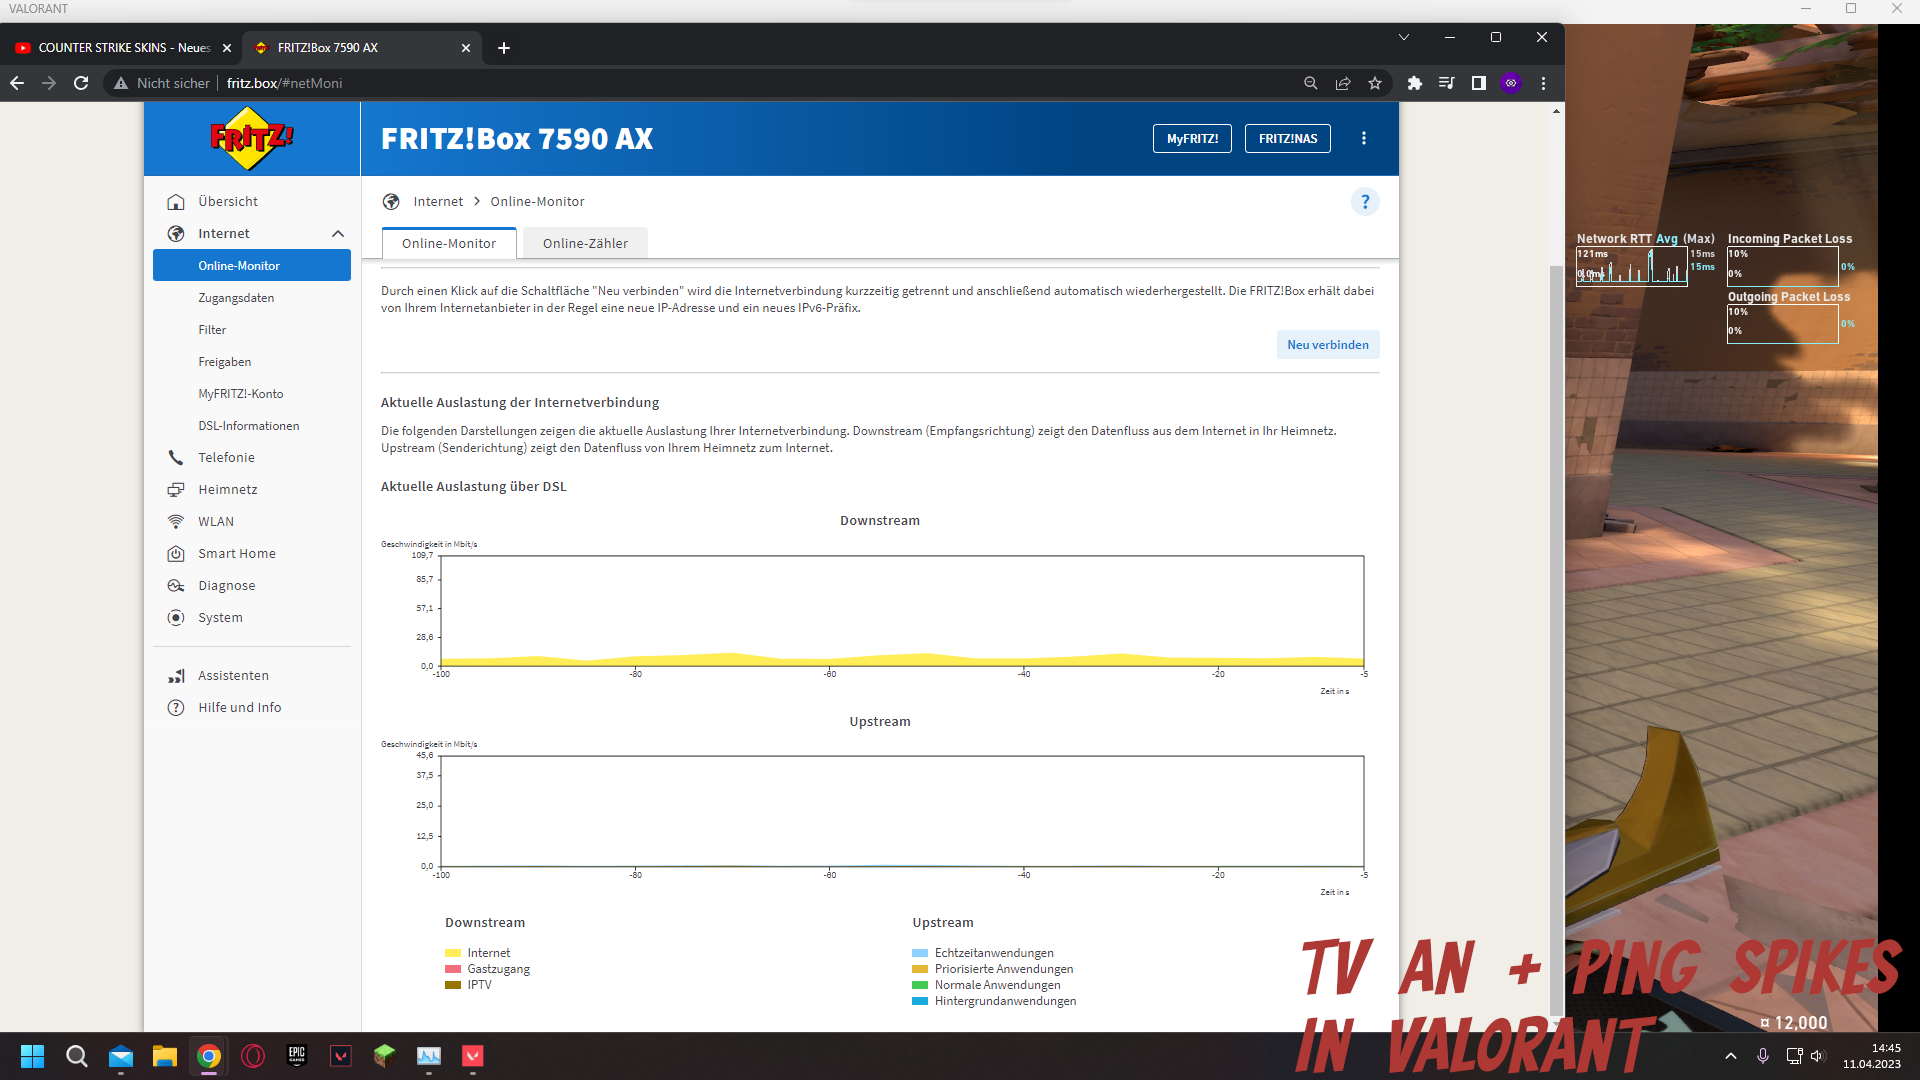Screen dimensions: 1920x1080
Task: Open the Chrome tab search dropdown arrow
Action: 1404,38
